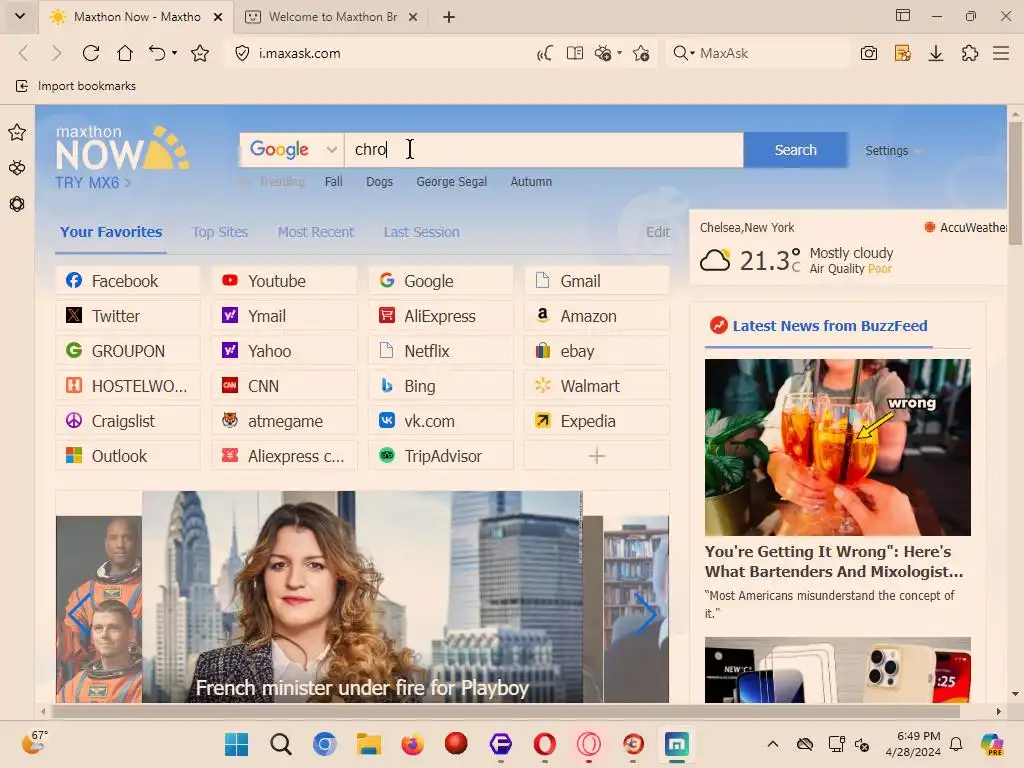The height and width of the screenshot is (768, 1024).
Task: Open a new tab with plus
Action: (449, 17)
